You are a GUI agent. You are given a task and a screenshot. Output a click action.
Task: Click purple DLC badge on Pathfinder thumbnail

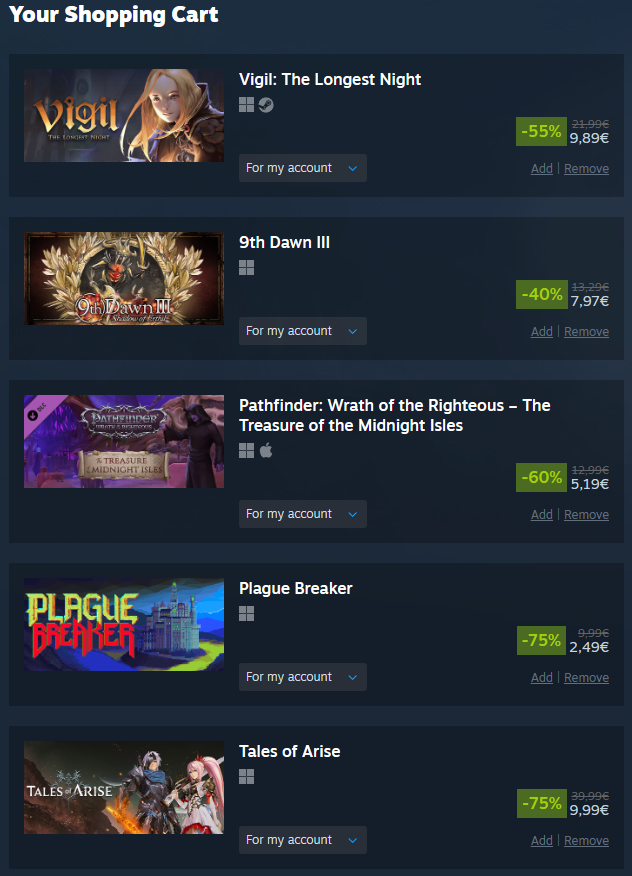click(38, 411)
